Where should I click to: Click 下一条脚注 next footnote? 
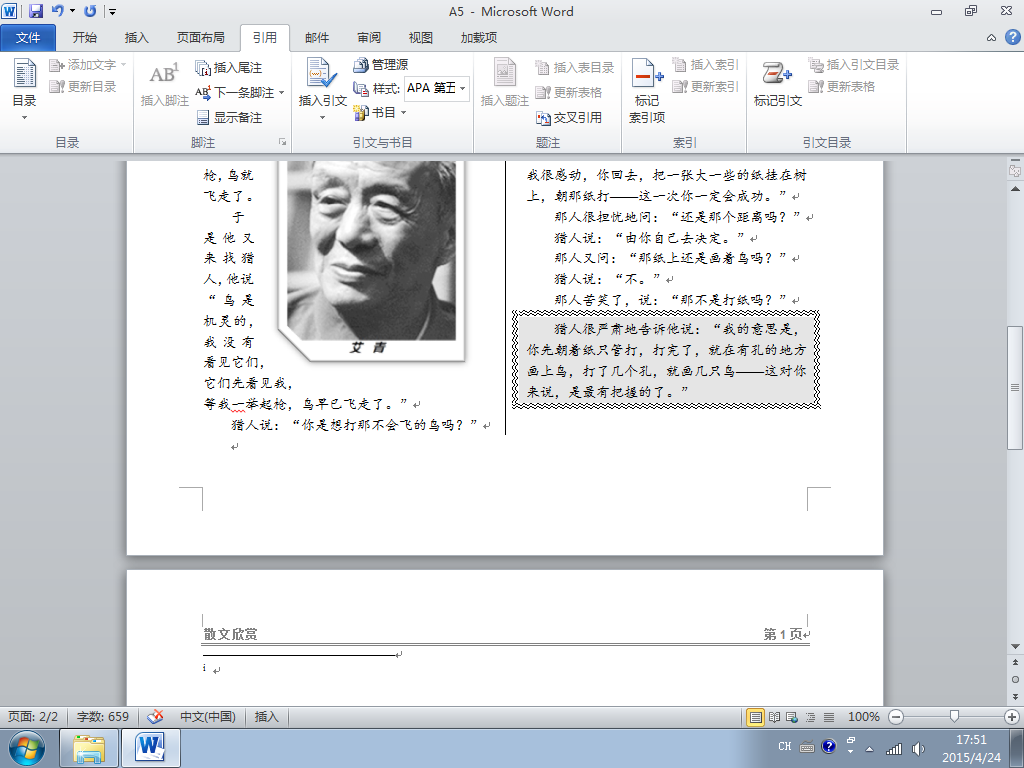point(234,92)
